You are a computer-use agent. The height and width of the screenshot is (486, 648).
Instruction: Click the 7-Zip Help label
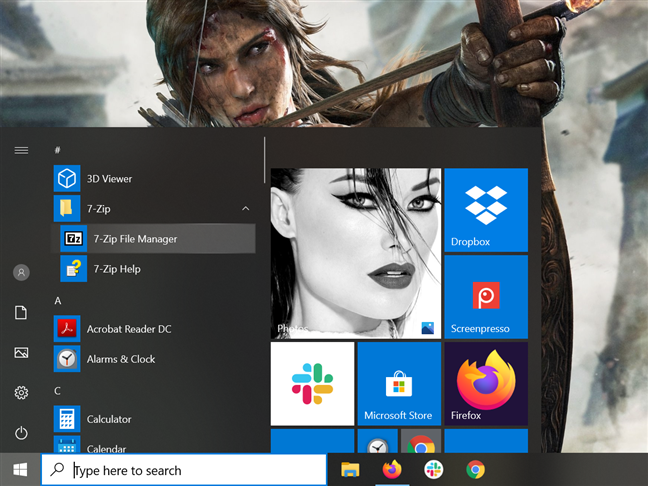[117, 269]
